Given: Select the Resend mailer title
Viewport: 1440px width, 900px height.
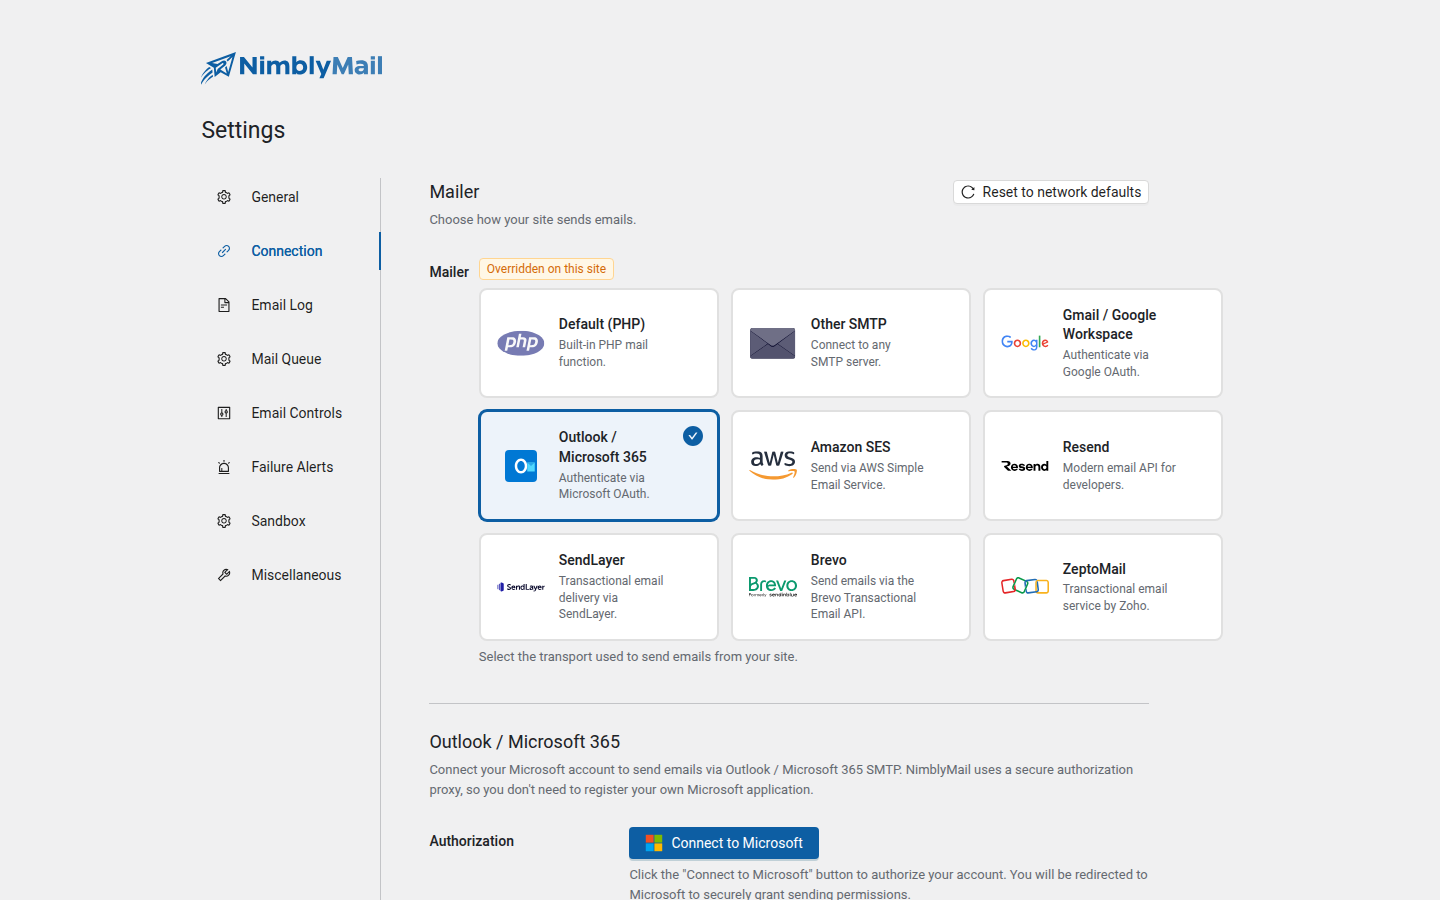Looking at the screenshot, I should (x=1086, y=447).
